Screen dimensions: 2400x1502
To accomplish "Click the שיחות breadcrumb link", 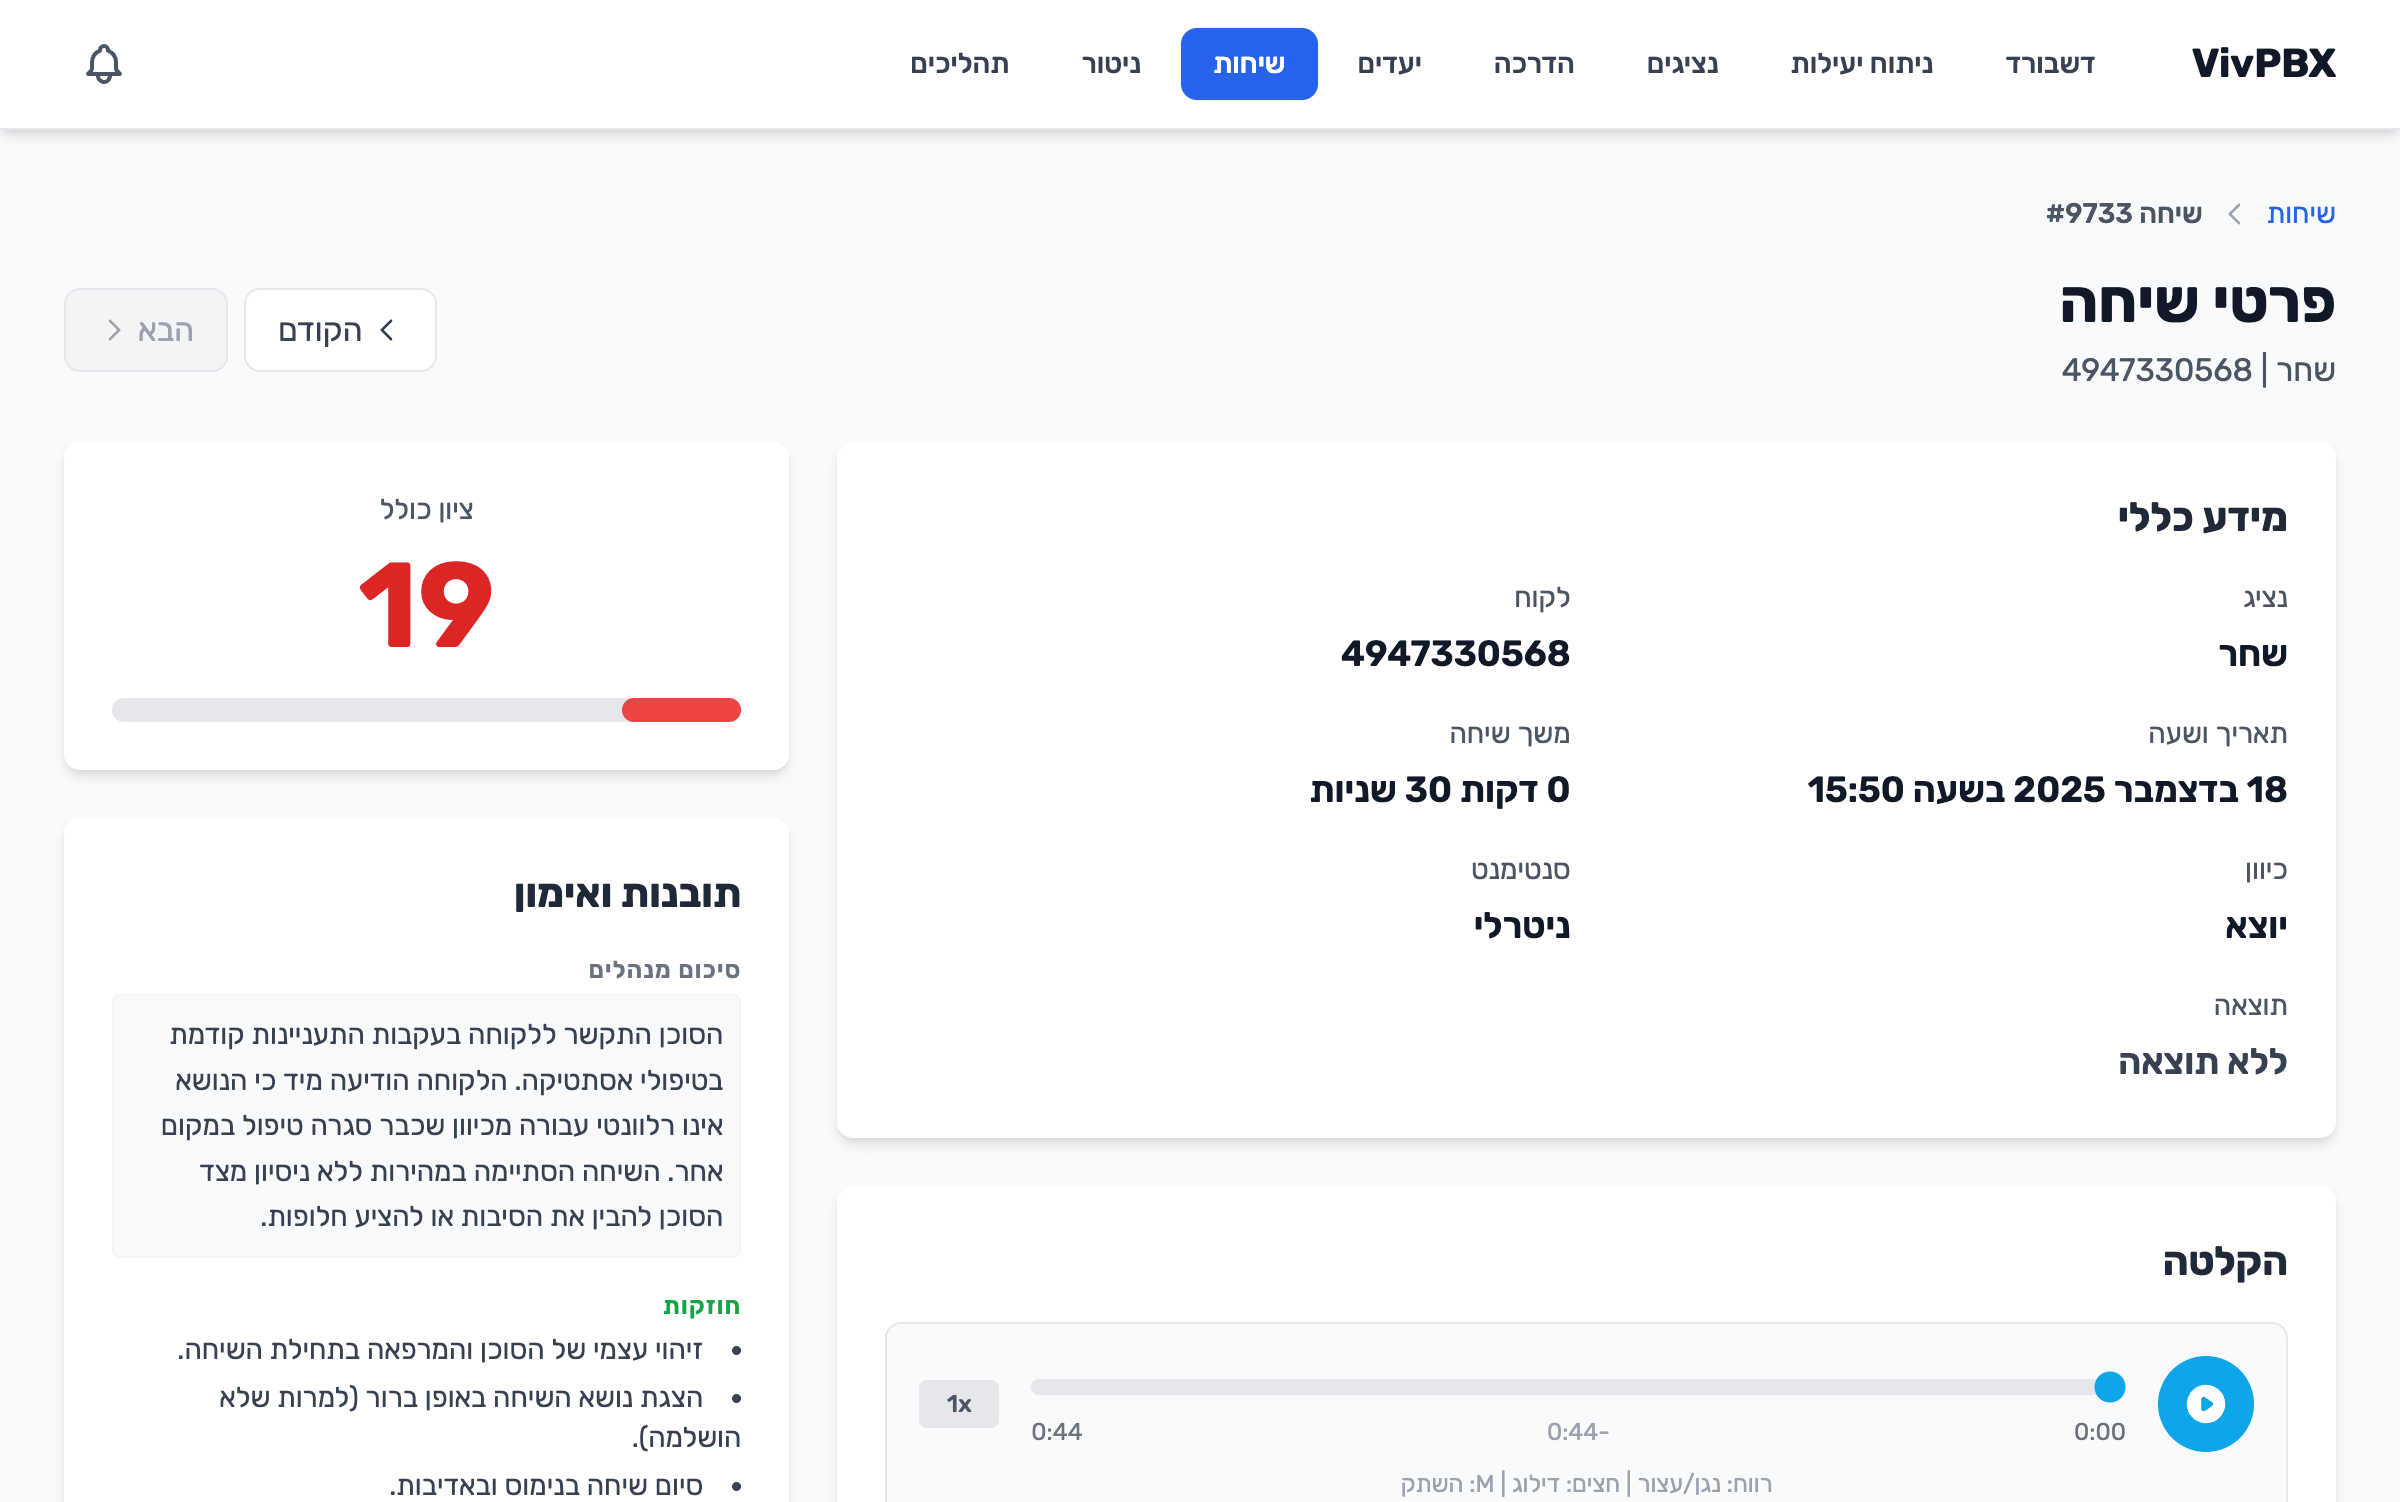I will pos(2300,213).
